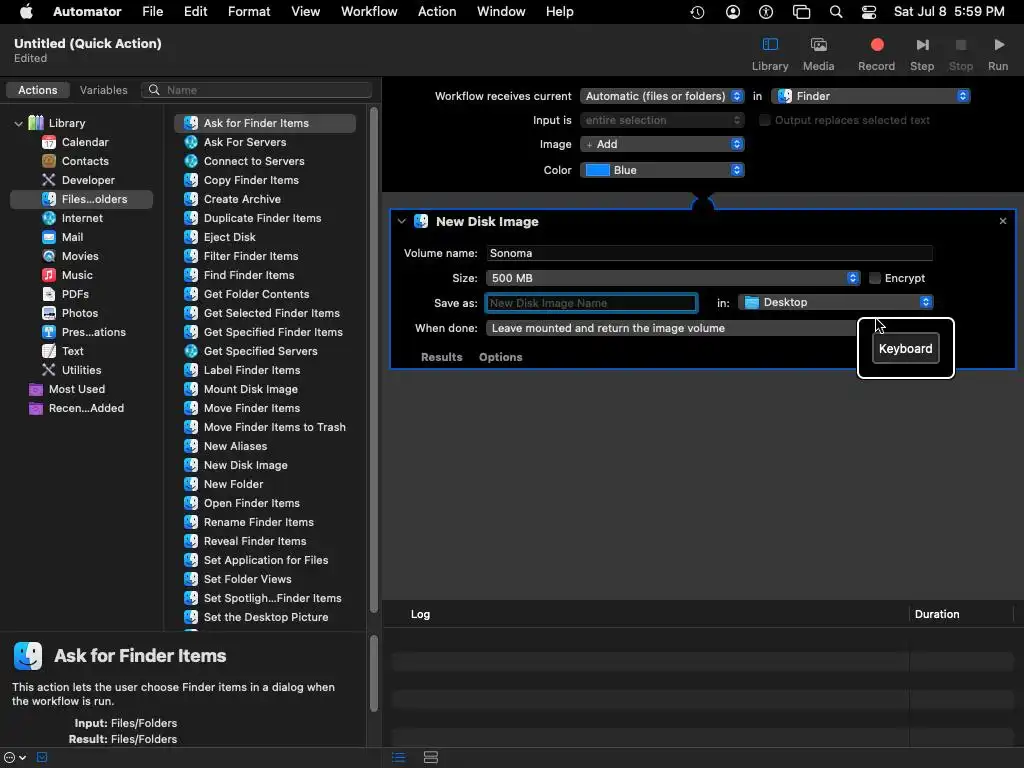
Task: Open the Spotlight search menu bar icon
Action: coord(835,12)
